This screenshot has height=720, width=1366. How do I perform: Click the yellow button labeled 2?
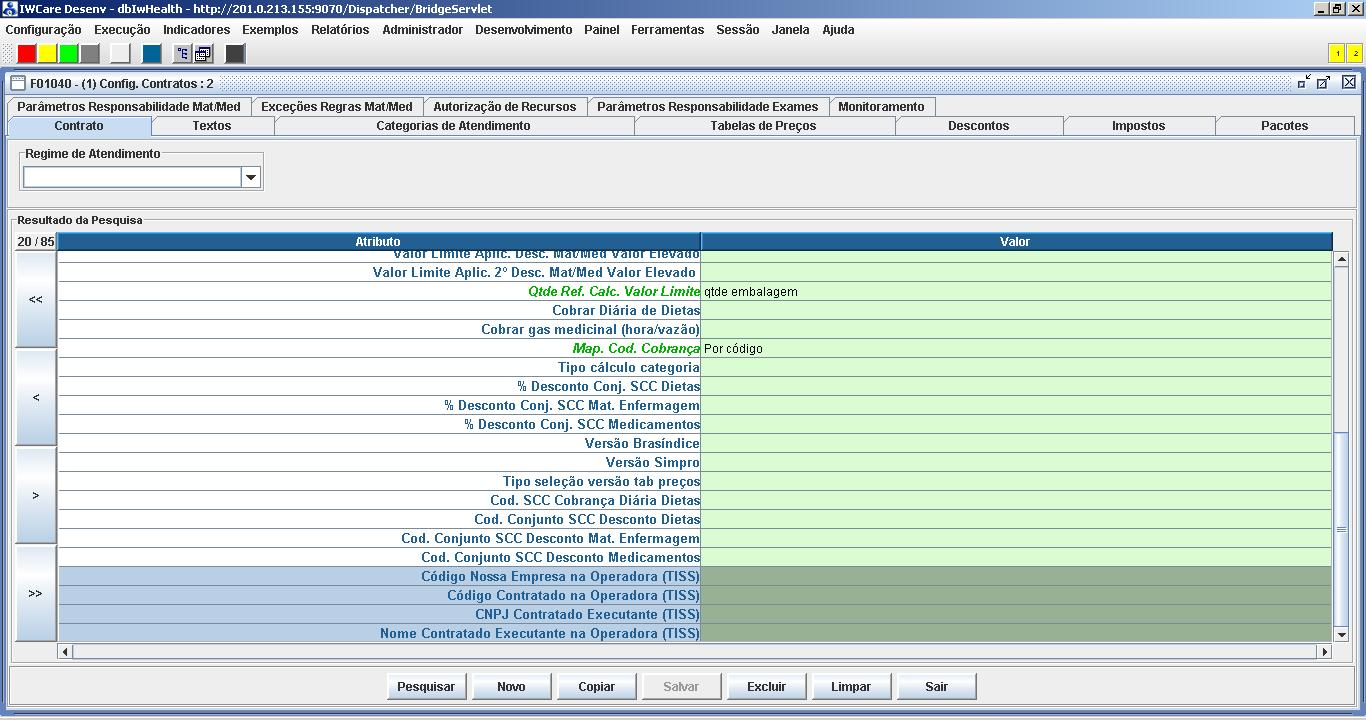tap(1355, 54)
